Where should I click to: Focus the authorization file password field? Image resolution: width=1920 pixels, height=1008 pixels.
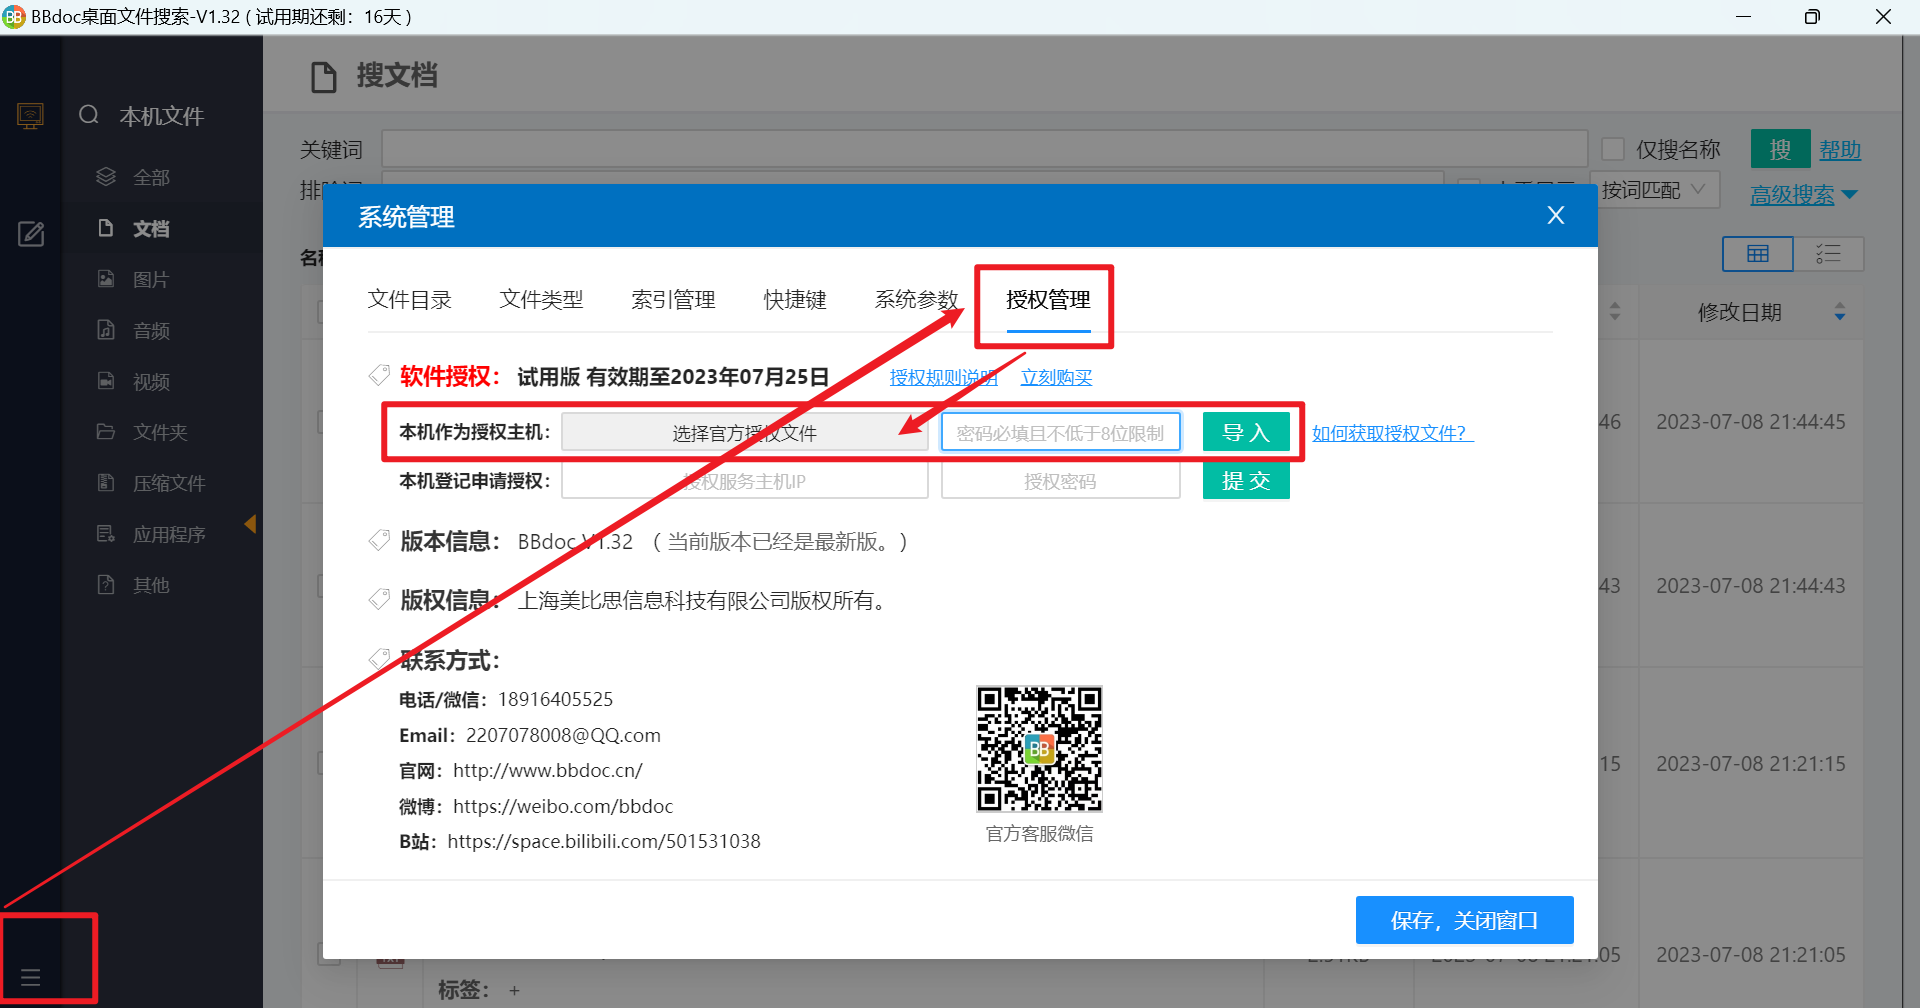(1061, 432)
